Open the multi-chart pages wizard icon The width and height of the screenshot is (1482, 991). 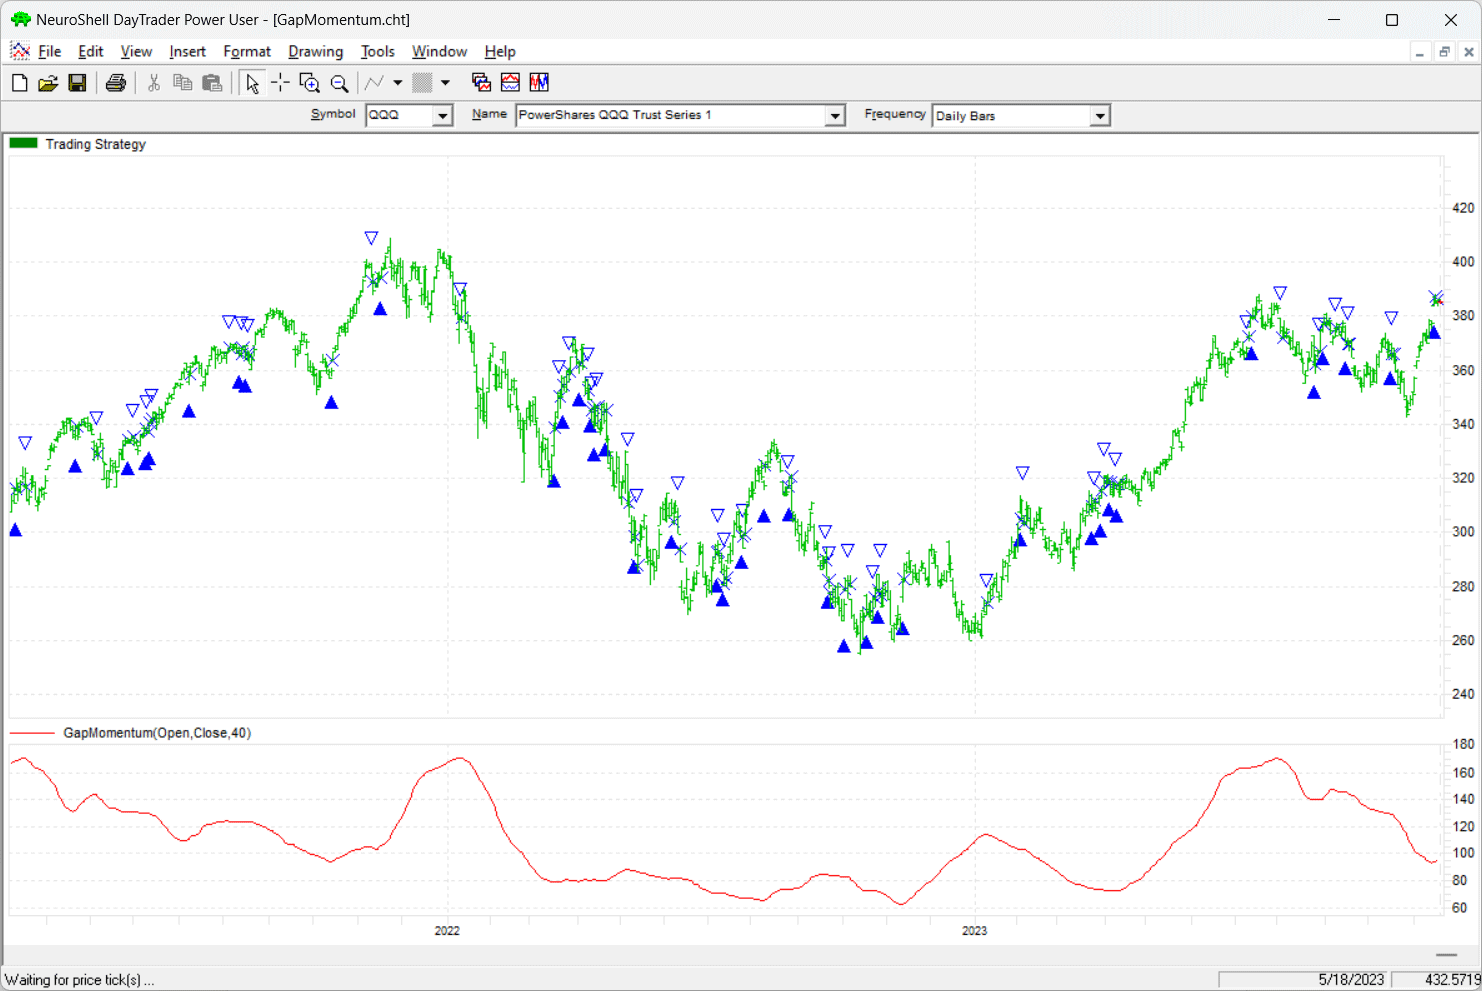point(481,83)
